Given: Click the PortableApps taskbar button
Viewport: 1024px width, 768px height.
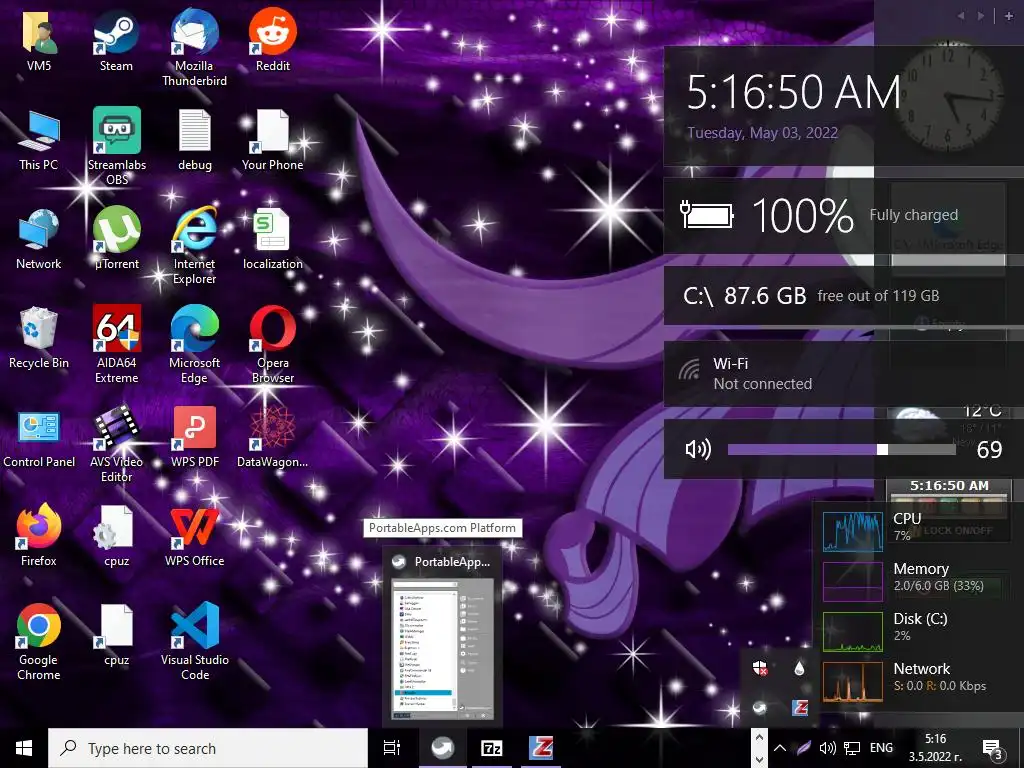Looking at the screenshot, I should (x=442, y=748).
